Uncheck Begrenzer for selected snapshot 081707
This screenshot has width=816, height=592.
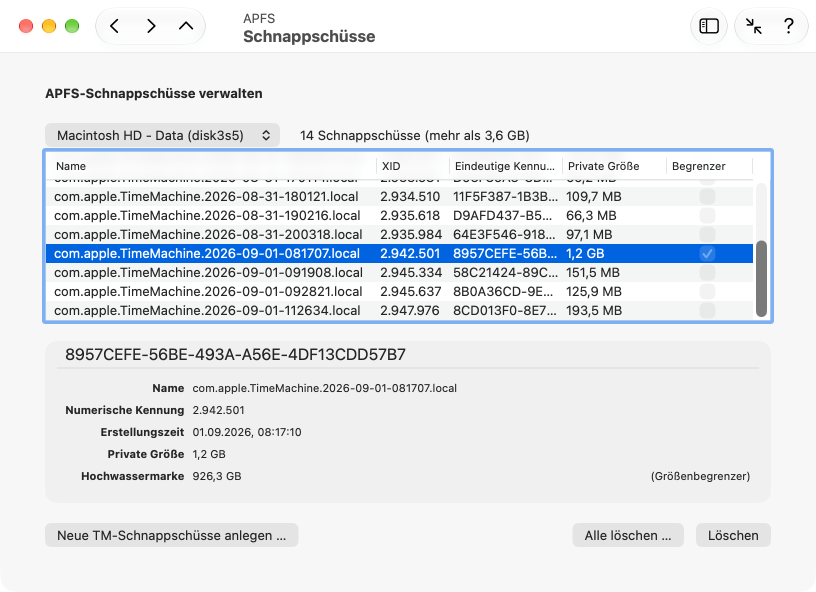point(707,253)
